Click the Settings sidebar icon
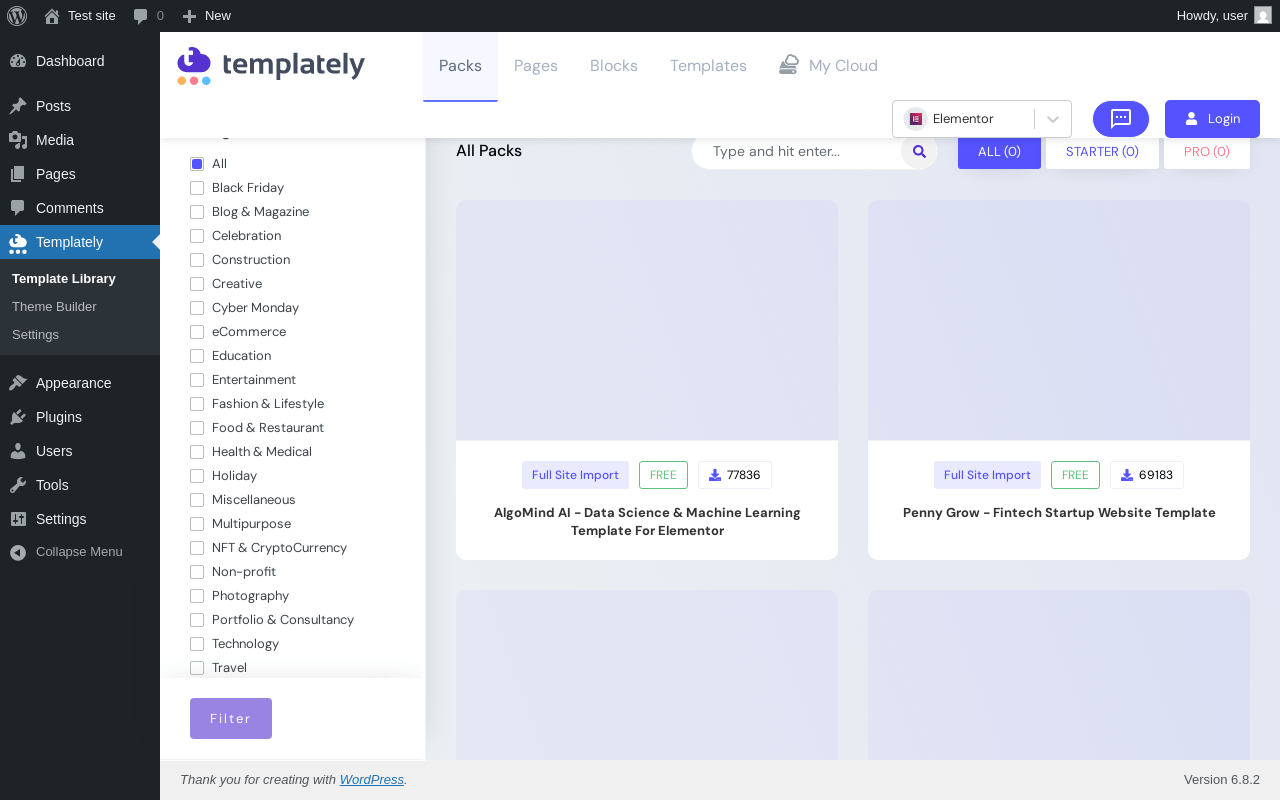Screen dimensions: 1280x800 [18, 519]
